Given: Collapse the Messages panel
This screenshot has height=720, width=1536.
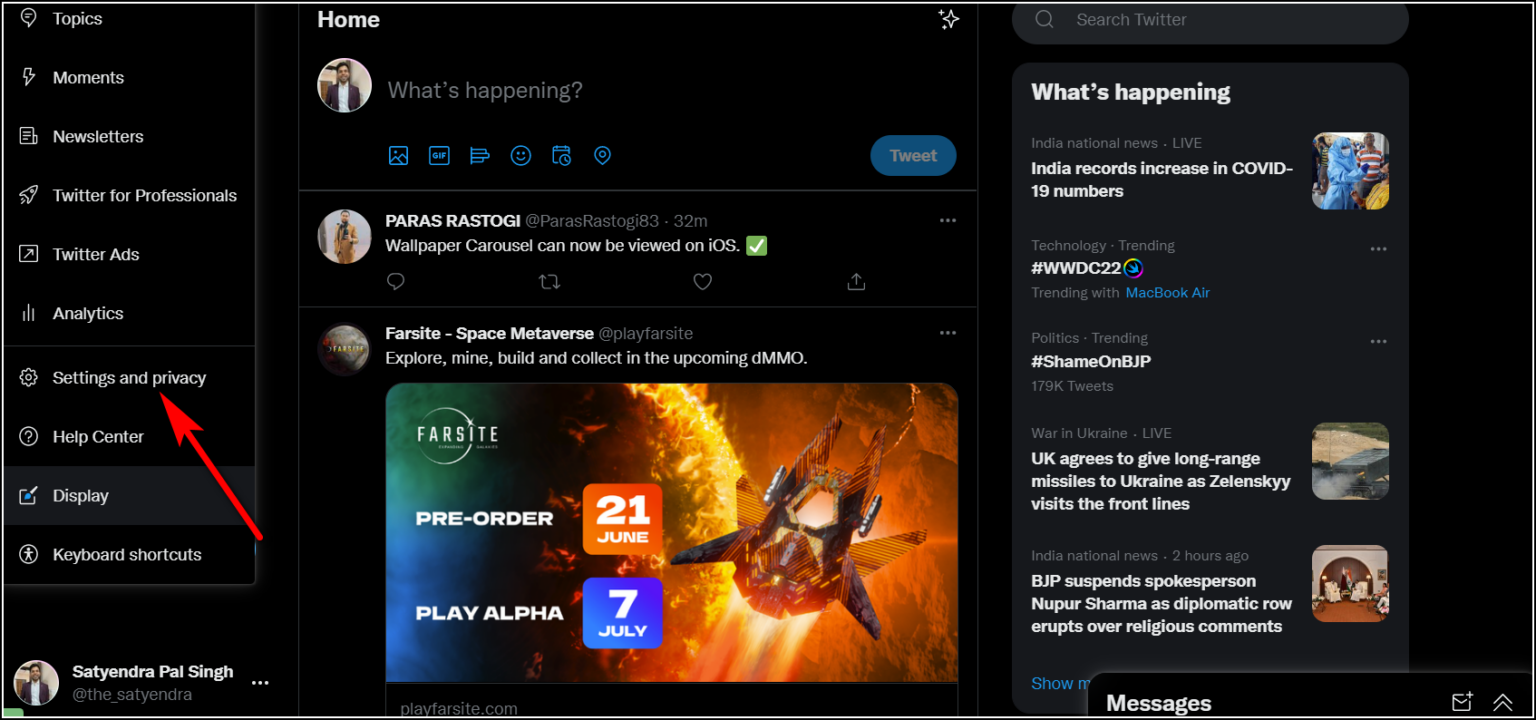Looking at the screenshot, I should coord(1503,702).
